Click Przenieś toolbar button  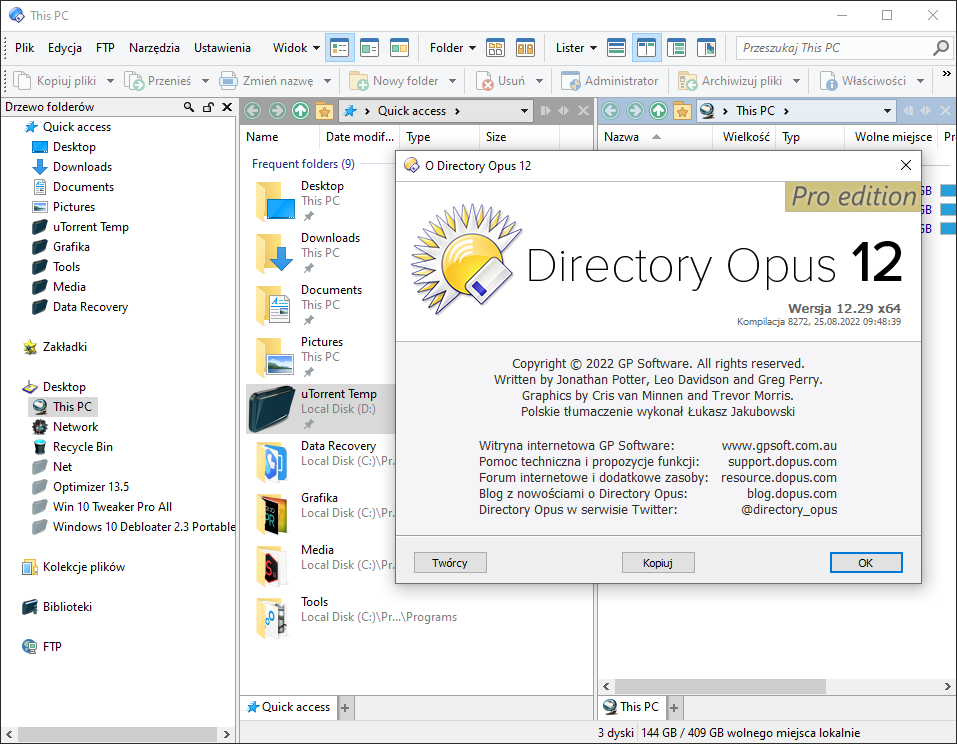[x=158, y=81]
